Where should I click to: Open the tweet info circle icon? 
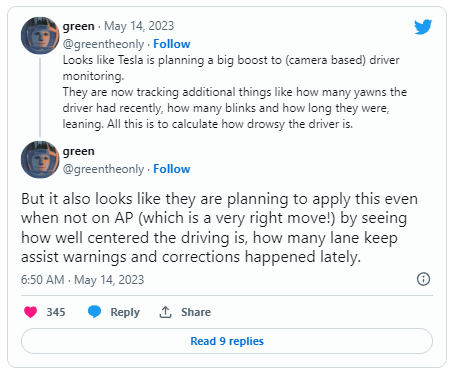click(x=423, y=279)
